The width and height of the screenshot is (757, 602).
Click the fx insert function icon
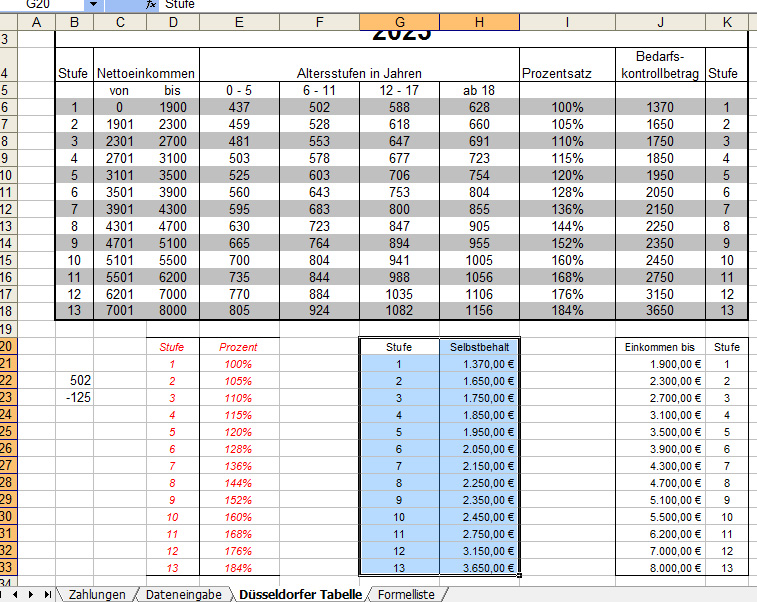151,4
